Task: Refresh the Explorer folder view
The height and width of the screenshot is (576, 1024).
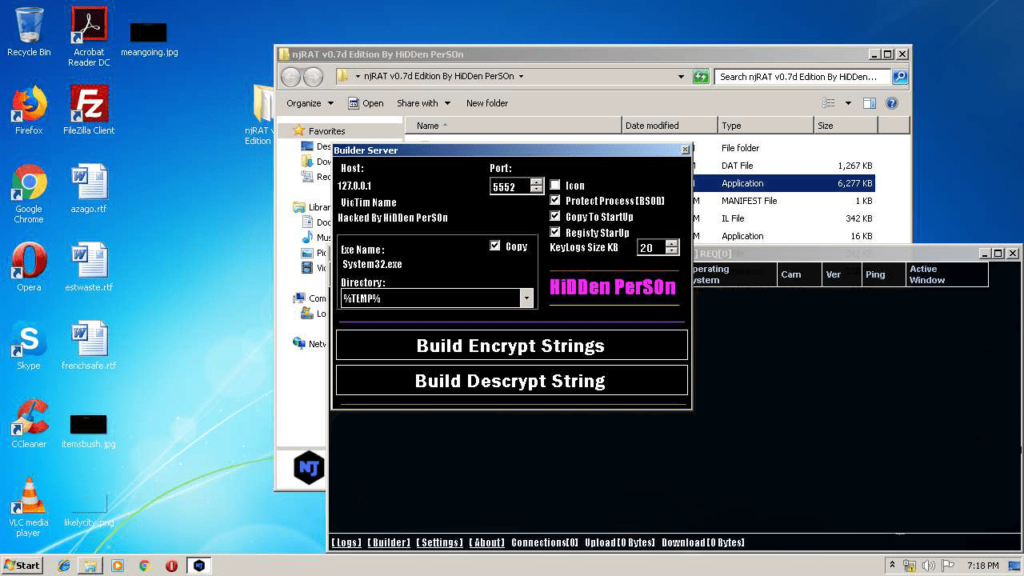Action: [701, 76]
